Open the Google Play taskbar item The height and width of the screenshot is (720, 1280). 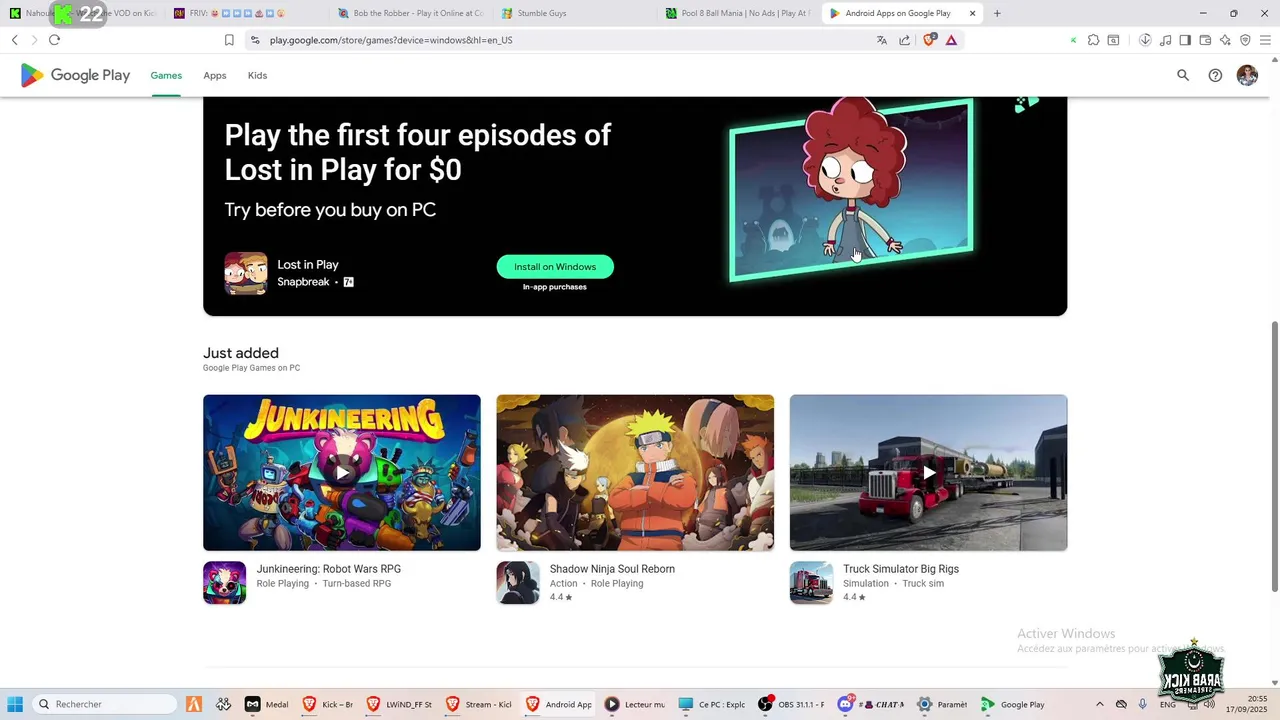(x=1013, y=704)
